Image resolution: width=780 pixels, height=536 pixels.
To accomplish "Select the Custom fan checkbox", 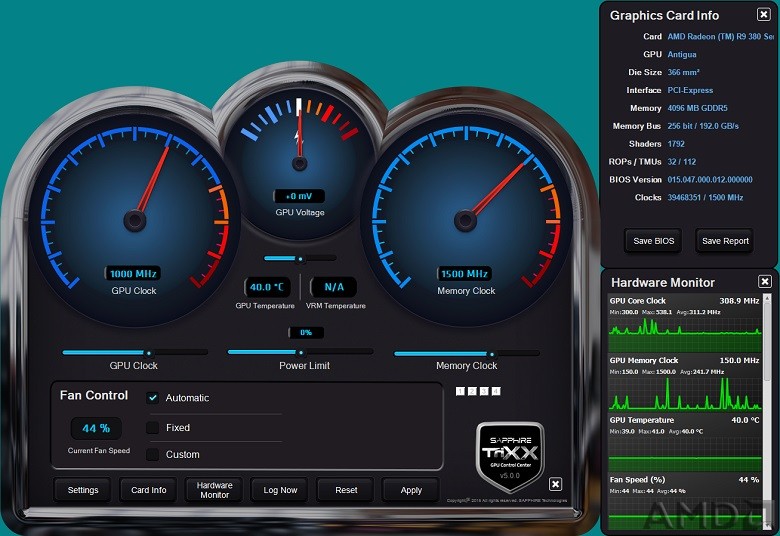I will pos(153,454).
